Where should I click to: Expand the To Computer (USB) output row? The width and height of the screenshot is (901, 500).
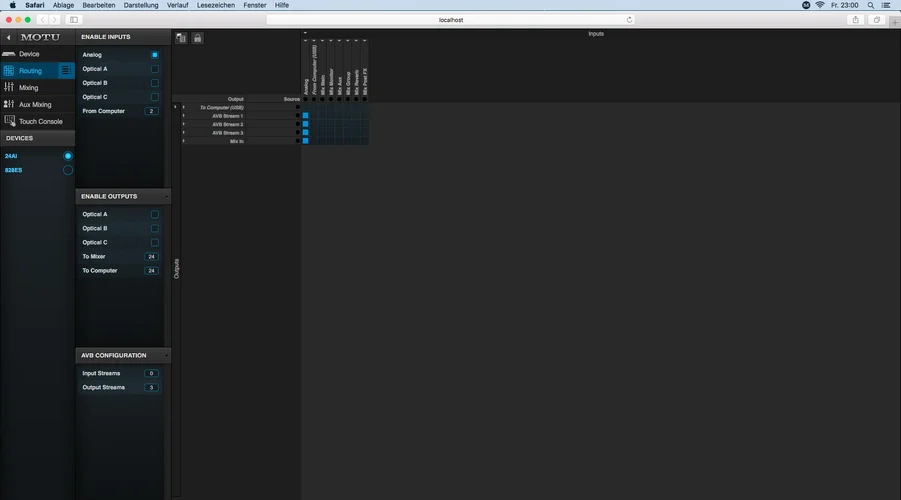[183, 107]
